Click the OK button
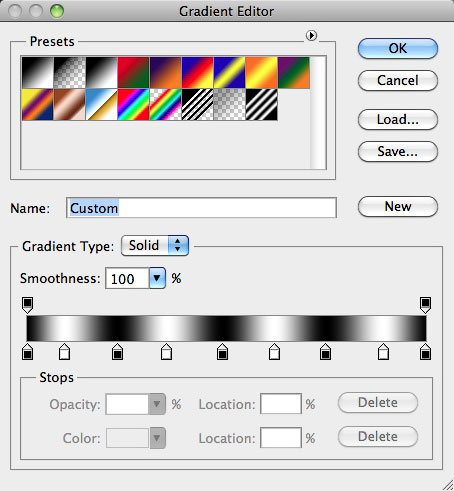 [x=398, y=49]
